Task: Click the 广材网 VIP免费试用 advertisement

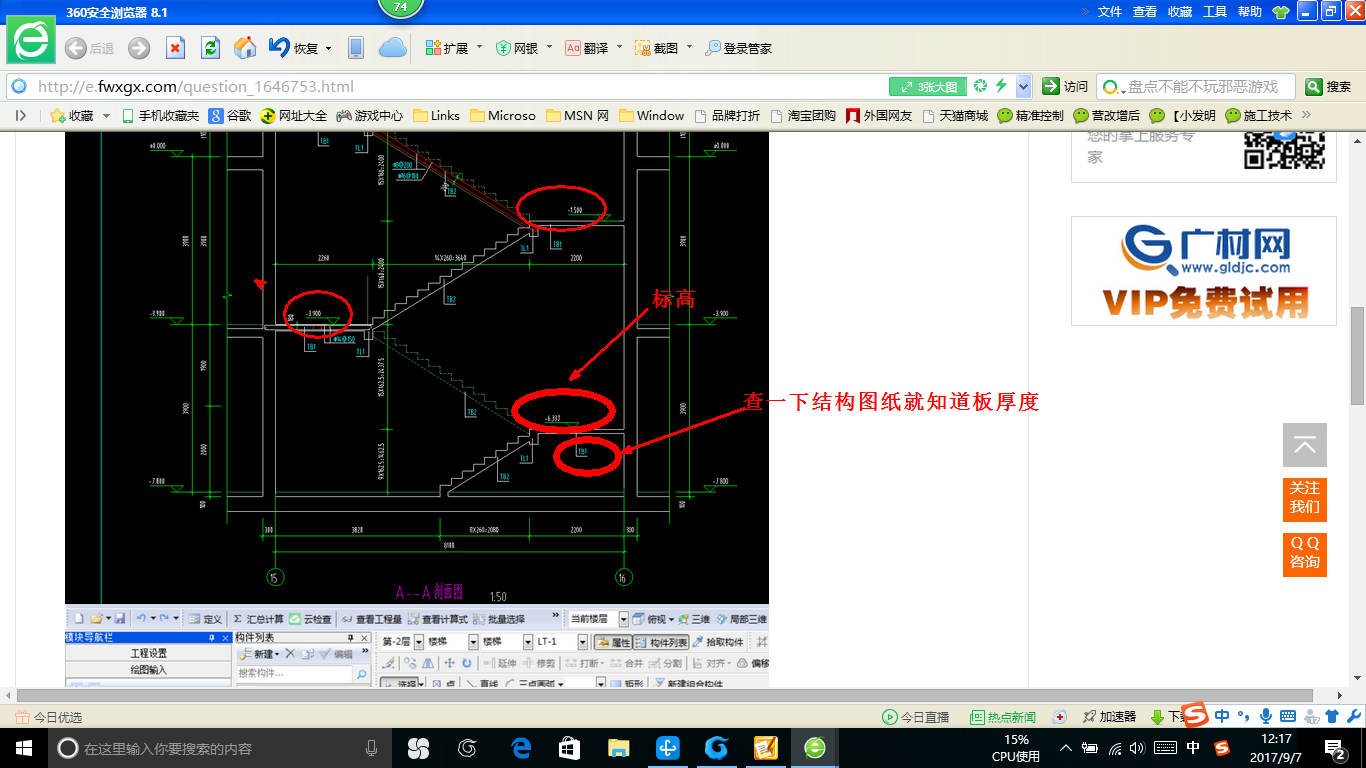Action: [1204, 271]
